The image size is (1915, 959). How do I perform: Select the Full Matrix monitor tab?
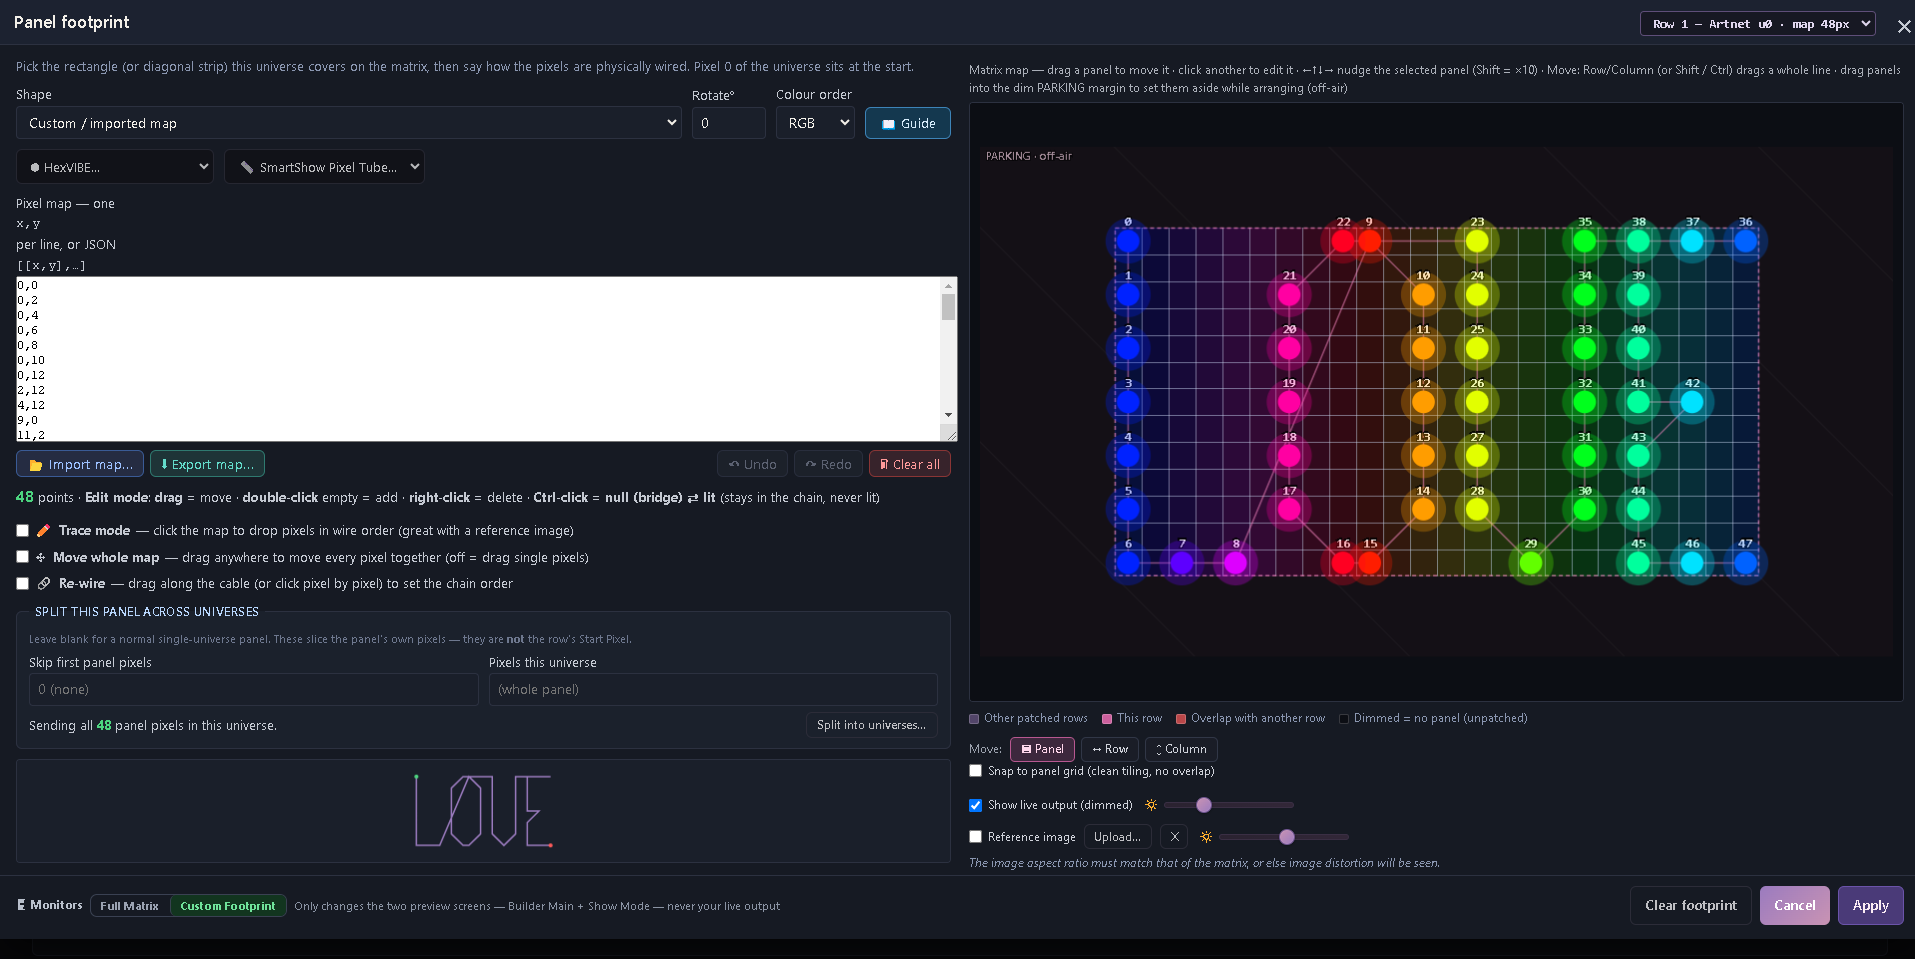point(130,906)
